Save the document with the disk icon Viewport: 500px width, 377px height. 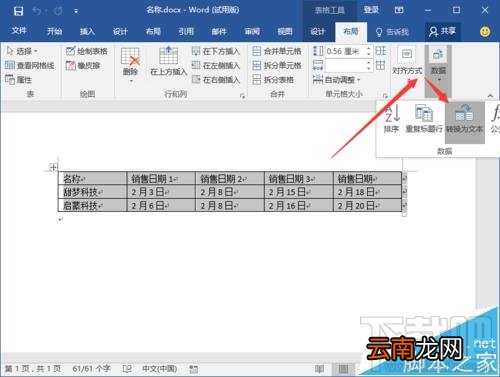pyautogui.click(x=18, y=11)
